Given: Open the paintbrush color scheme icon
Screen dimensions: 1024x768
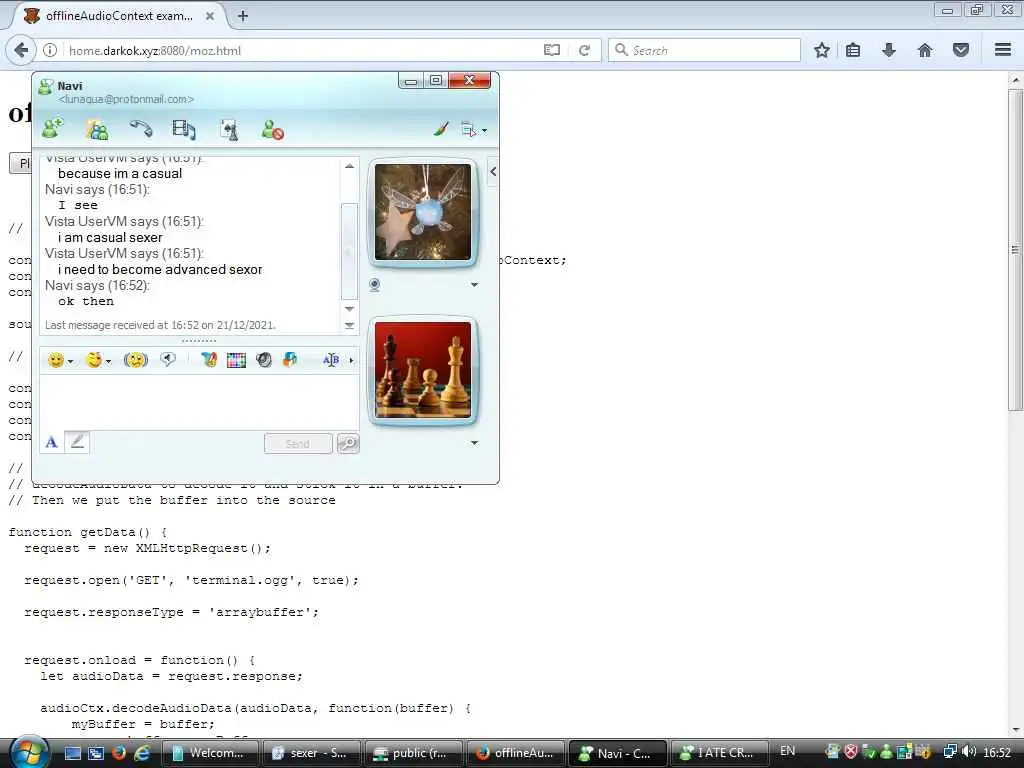Looking at the screenshot, I should [x=441, y=129].
